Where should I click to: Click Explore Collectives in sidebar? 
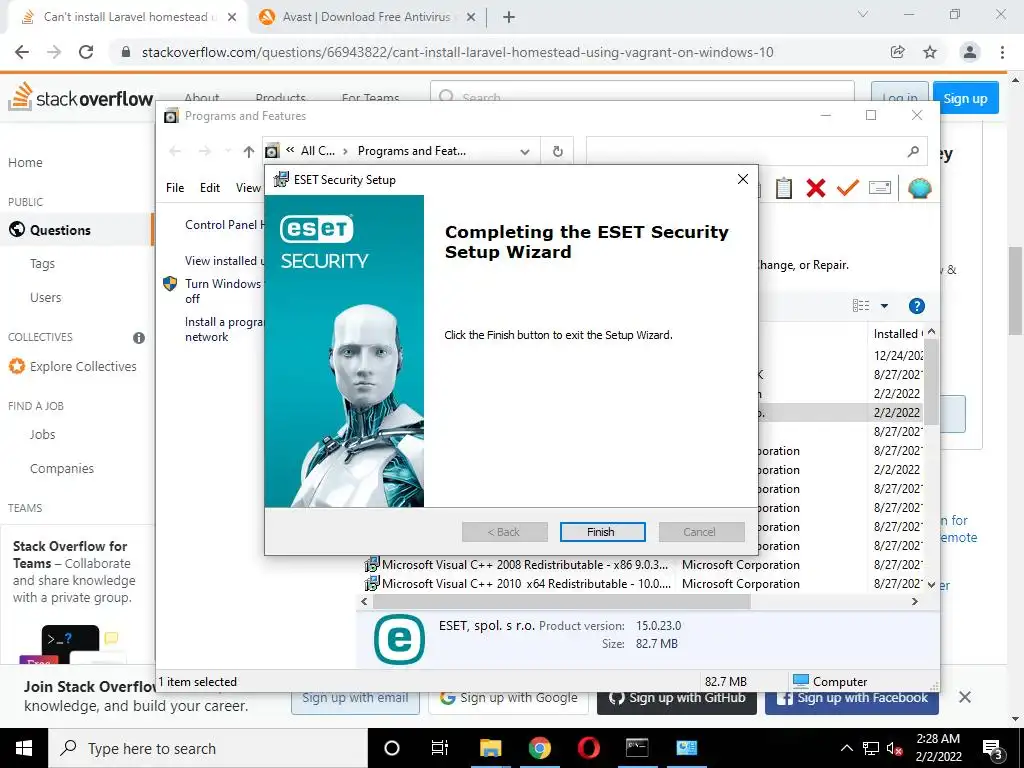click(83, 366)
